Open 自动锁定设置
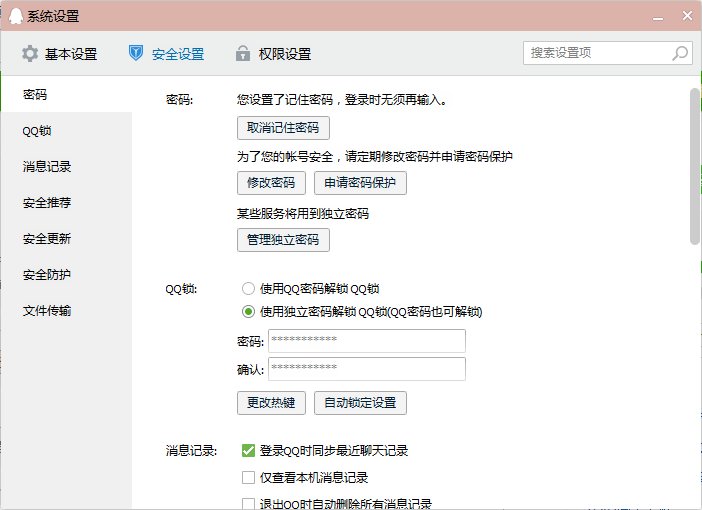Screen dimensions: 702x510 [360, 403]
